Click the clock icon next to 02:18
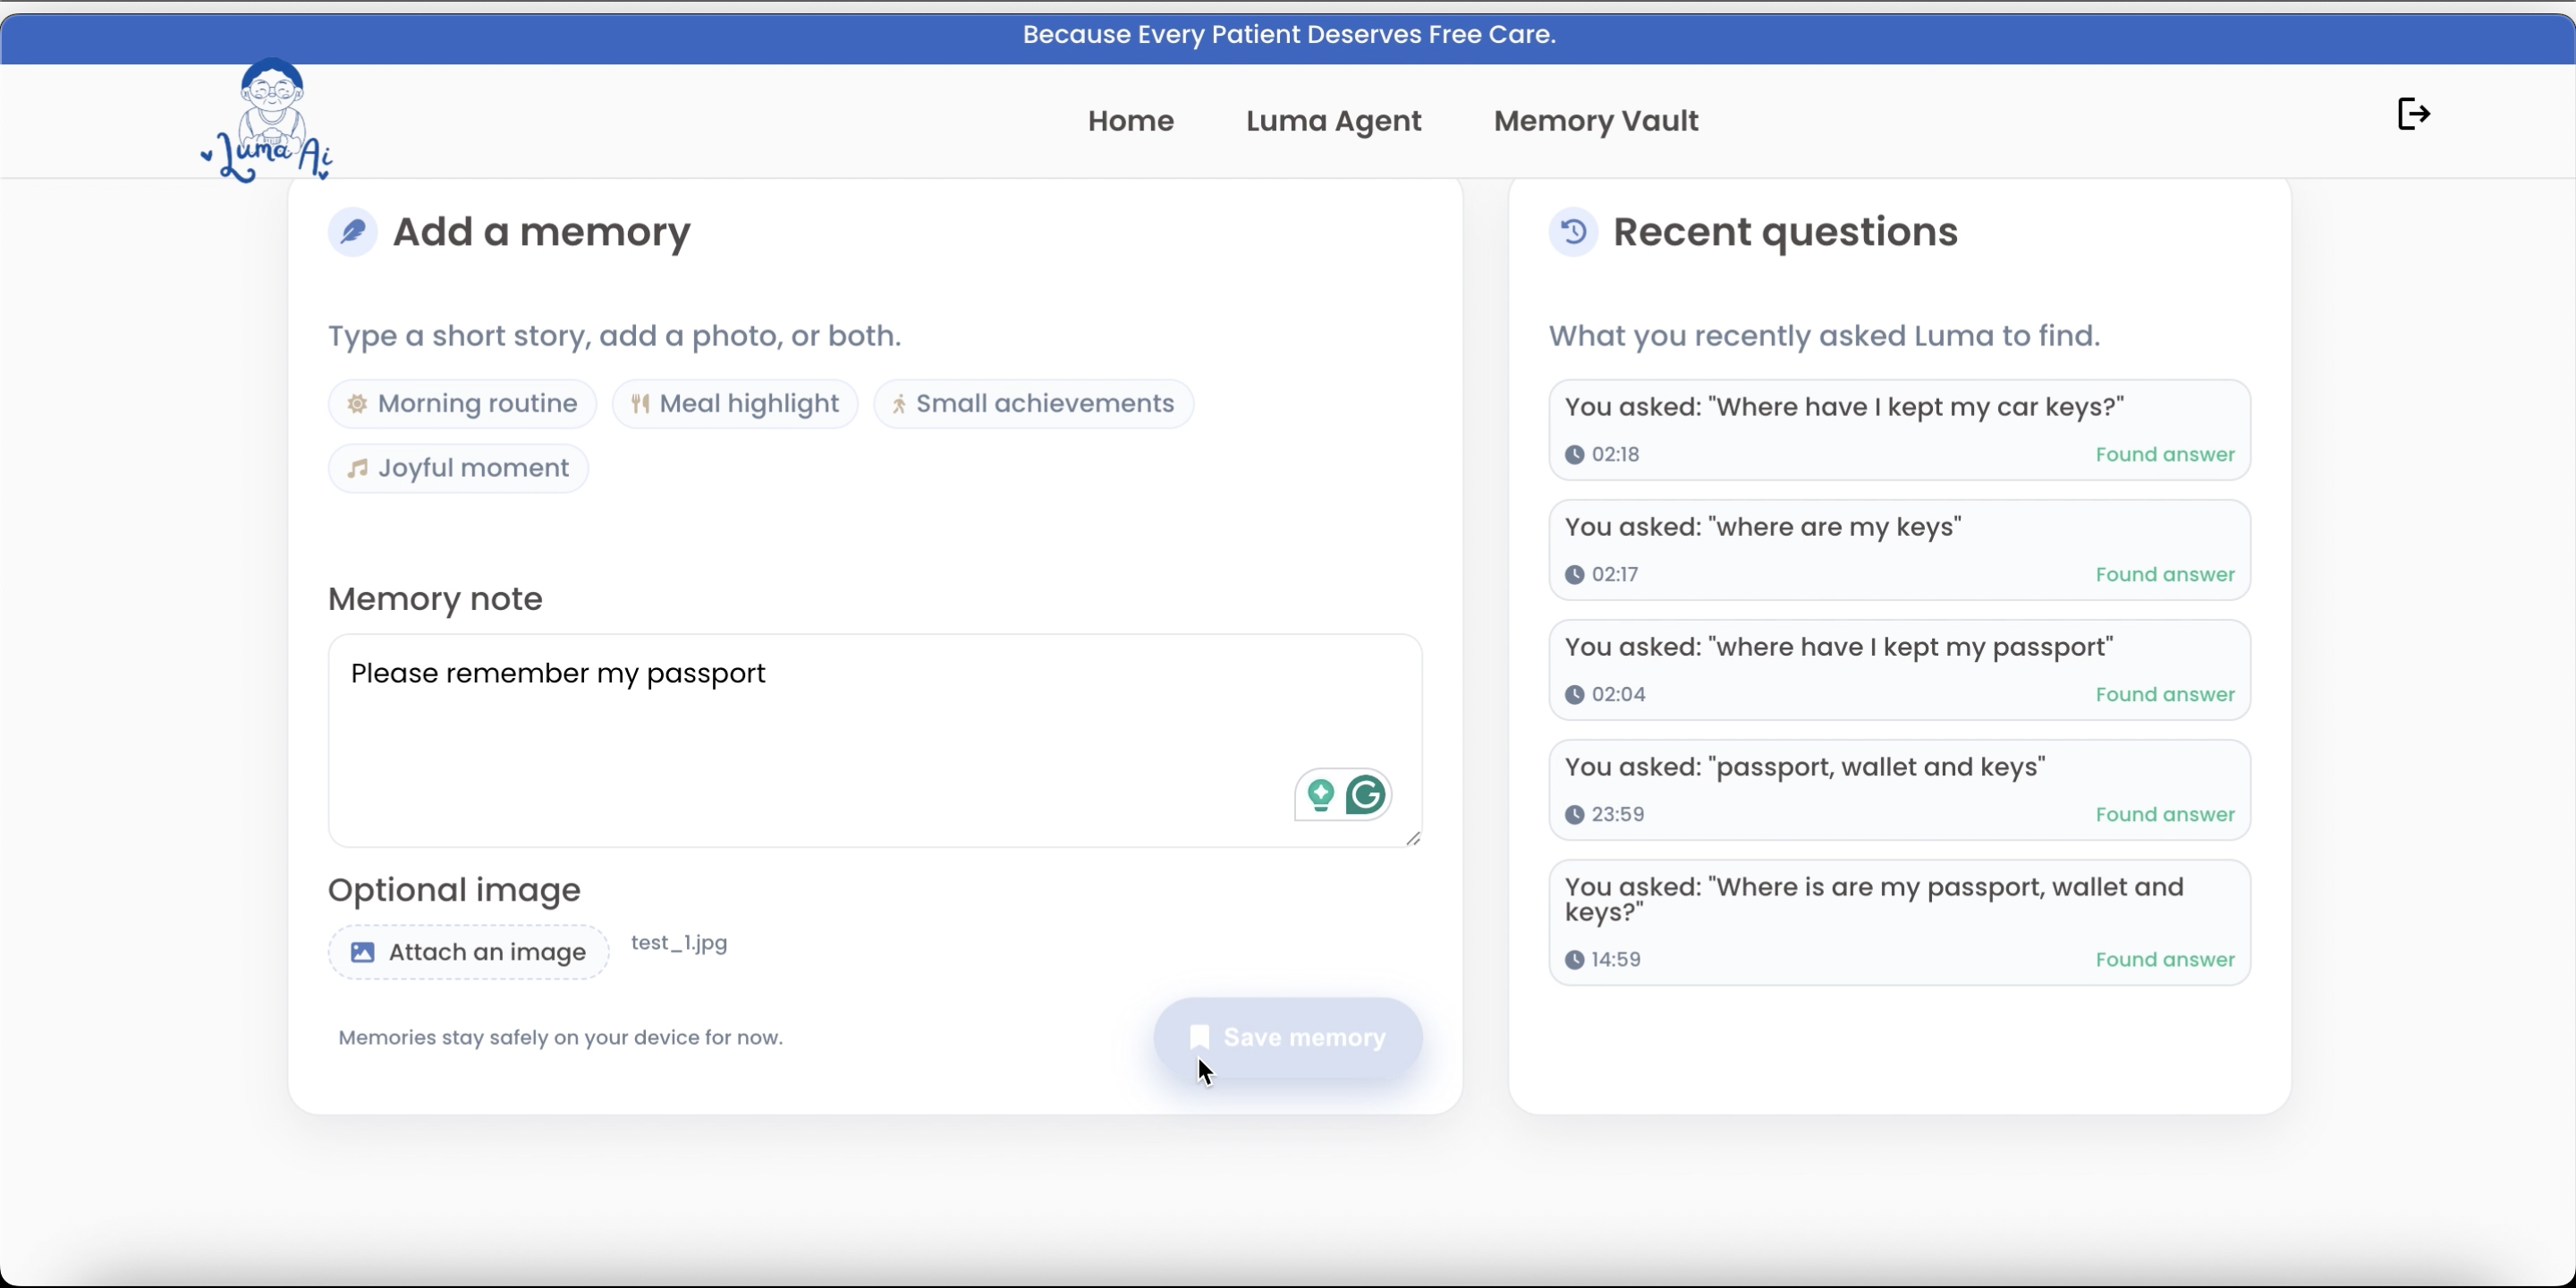 1574,455
